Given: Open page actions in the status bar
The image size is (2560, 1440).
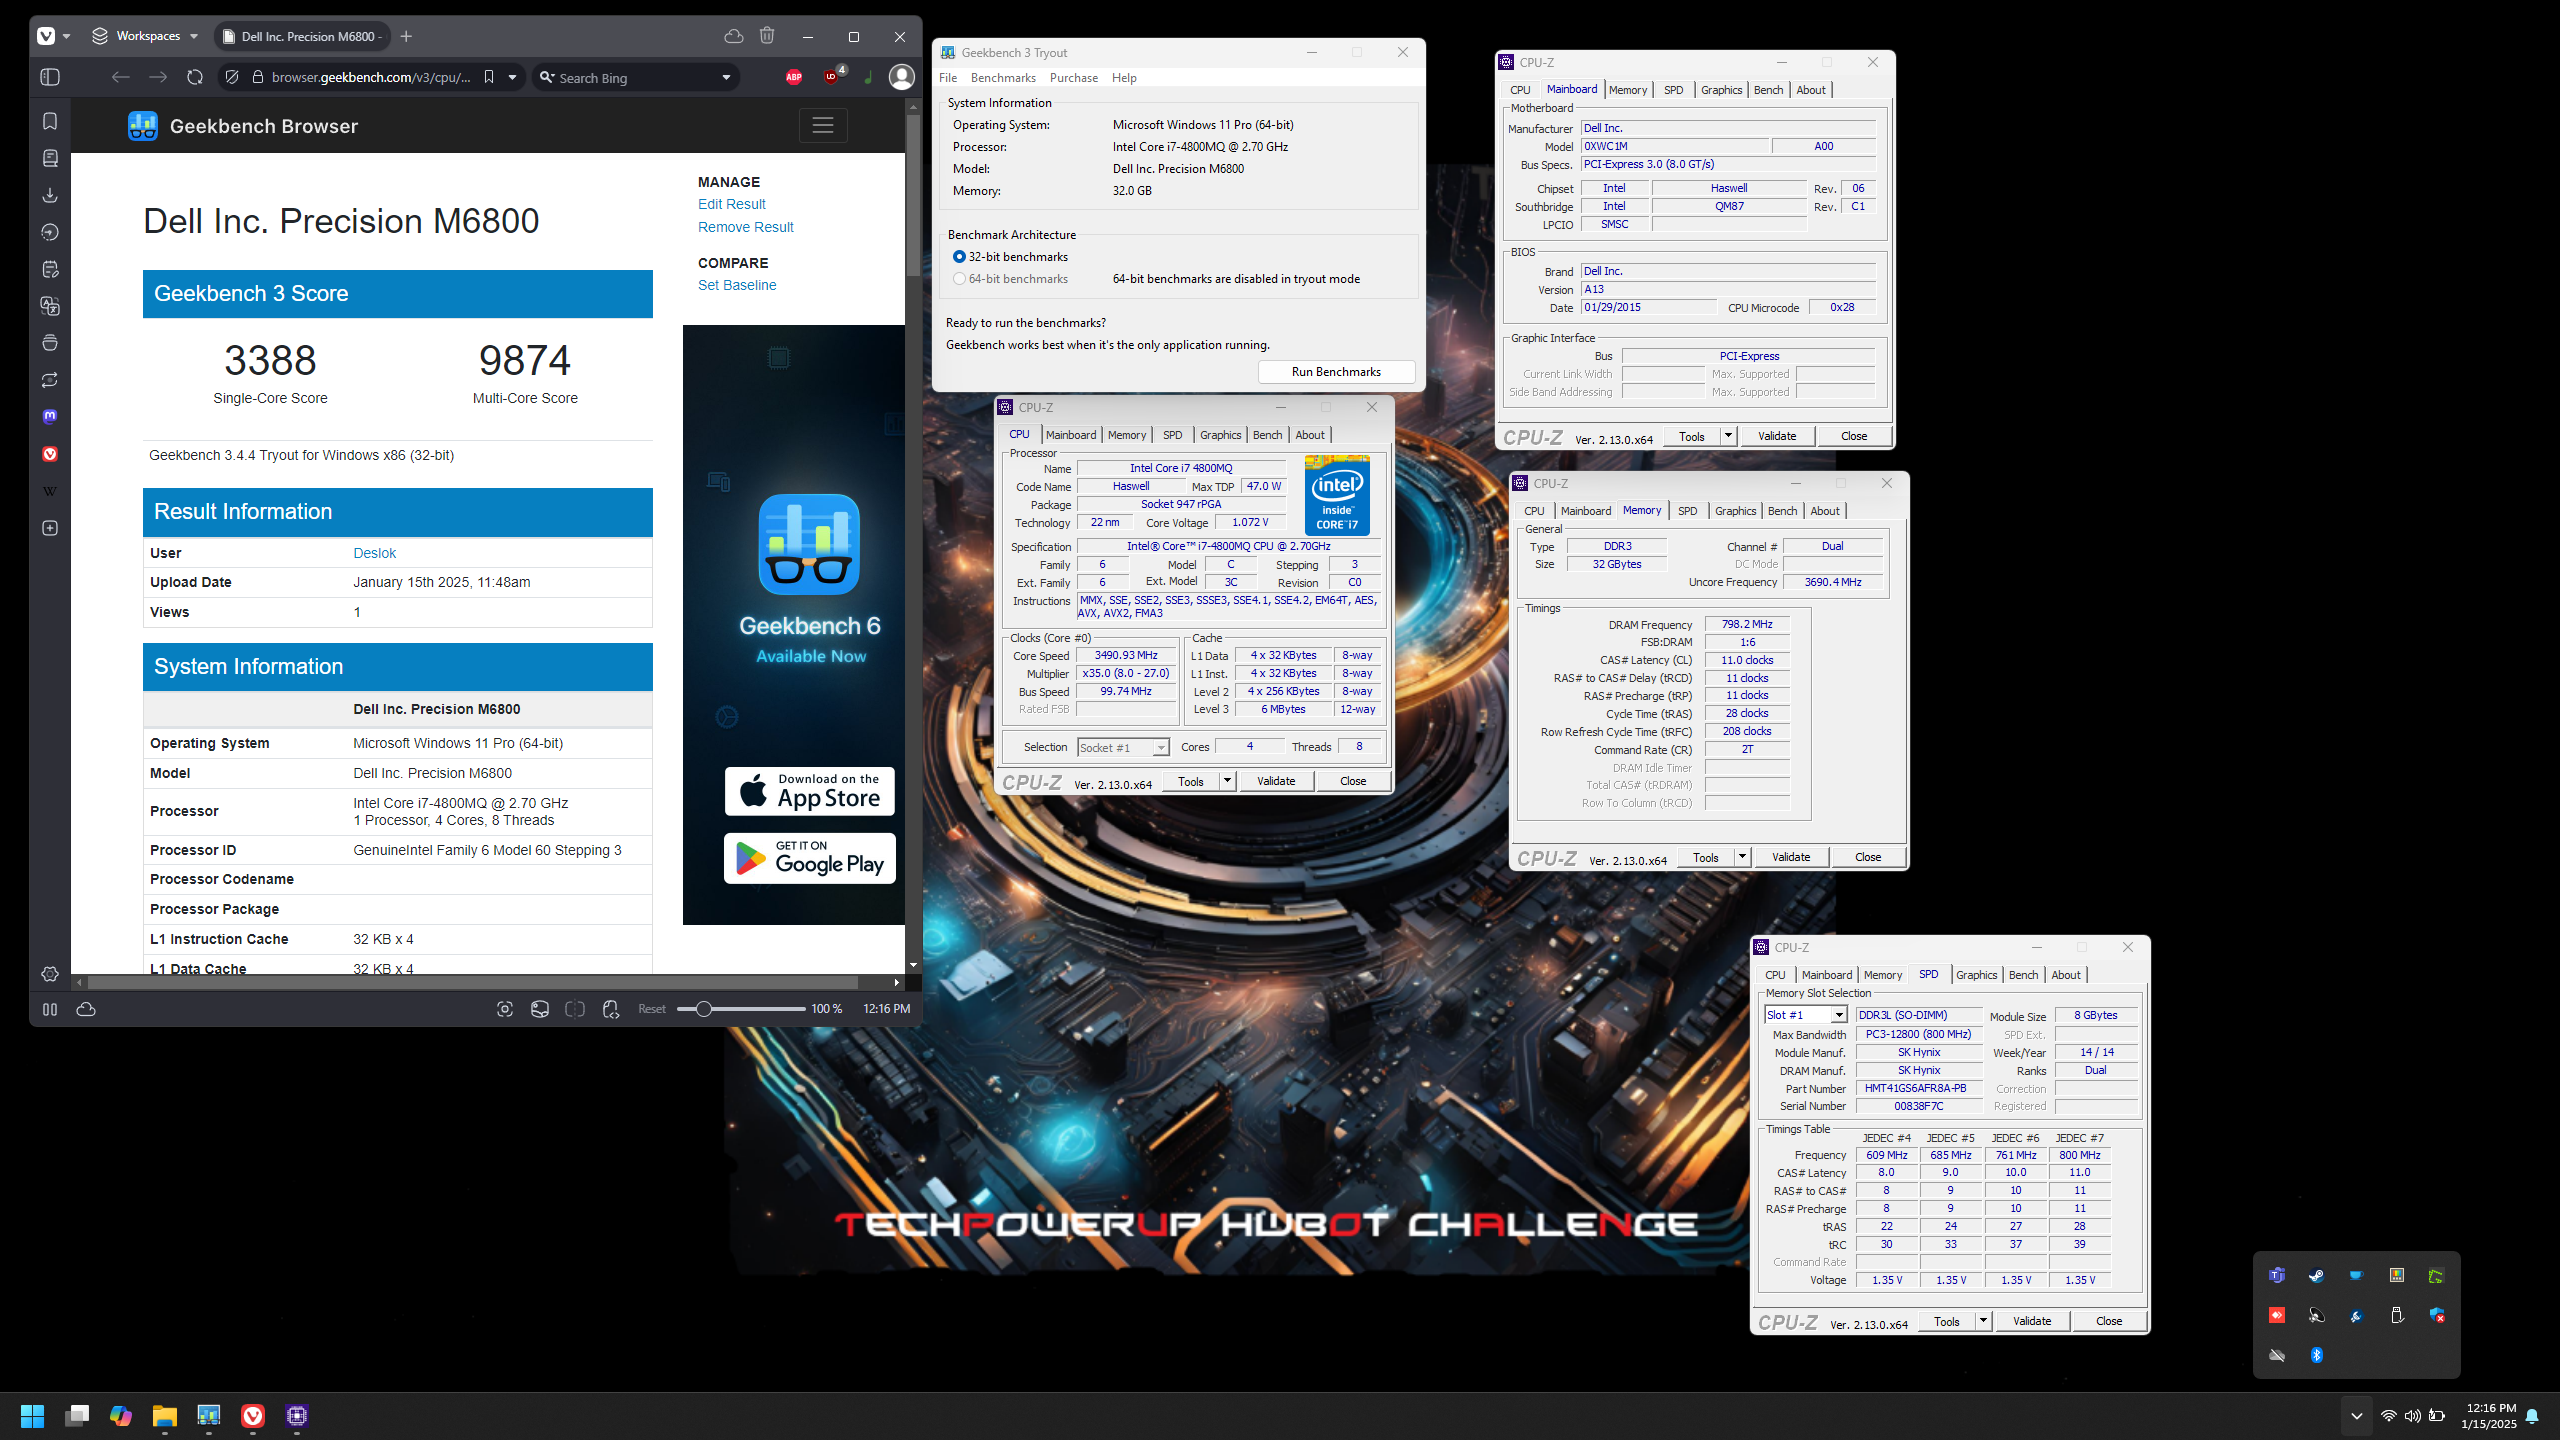Looking at the screenshot, I should (x=611, y=1009).
